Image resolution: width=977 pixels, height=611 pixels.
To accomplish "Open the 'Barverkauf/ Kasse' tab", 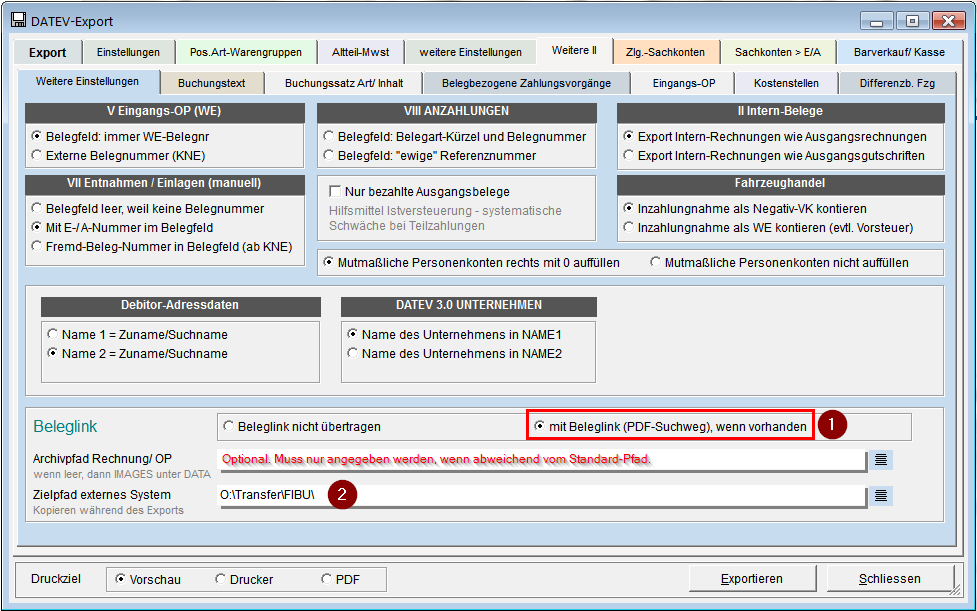I will [899, 52].
